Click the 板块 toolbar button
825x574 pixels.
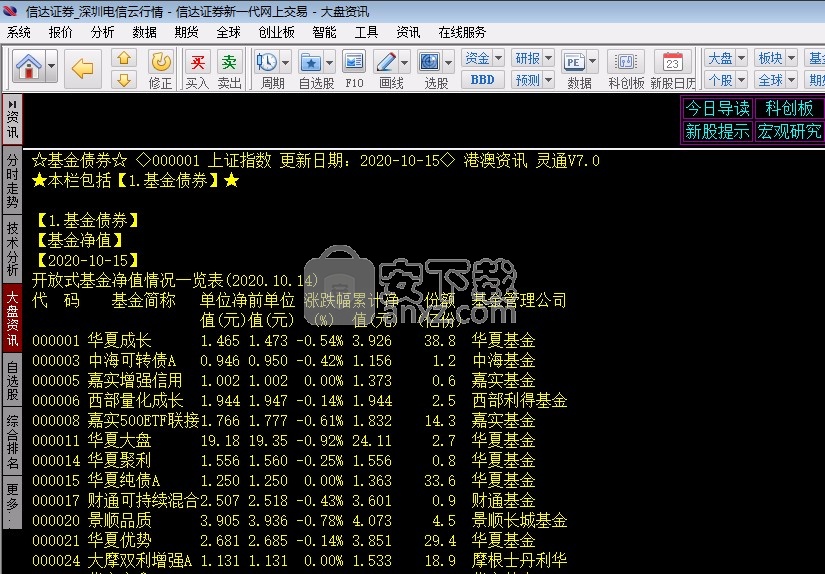[770, 58]
